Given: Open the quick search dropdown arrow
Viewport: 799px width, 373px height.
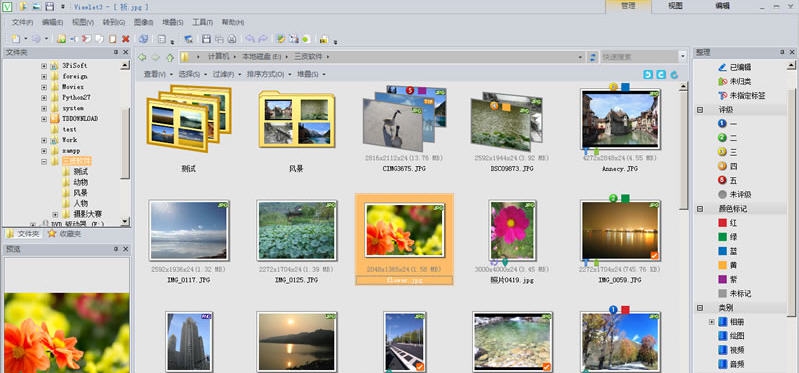Looking at the screenshot, I should (x=683, y=57).
